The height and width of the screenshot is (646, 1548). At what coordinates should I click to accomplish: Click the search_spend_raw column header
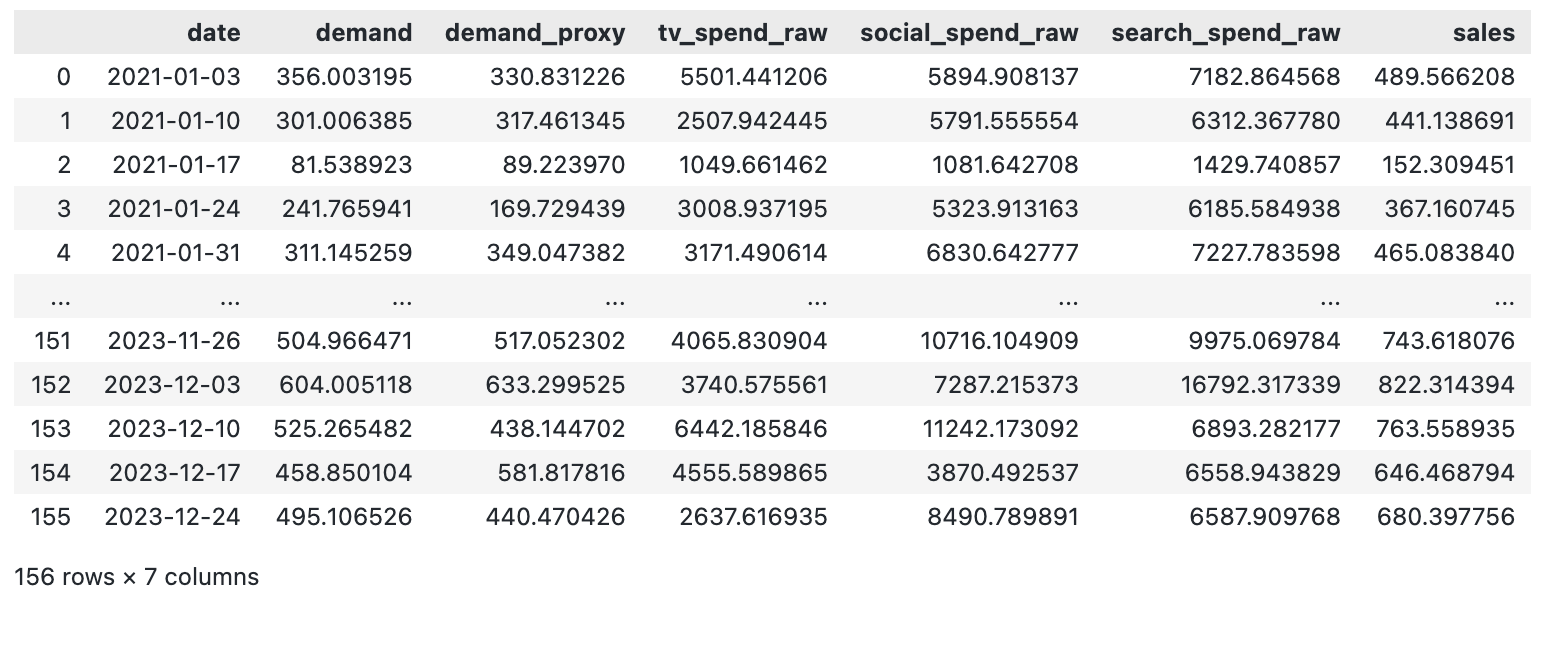pyautogui.click(x=1225, y=33)
